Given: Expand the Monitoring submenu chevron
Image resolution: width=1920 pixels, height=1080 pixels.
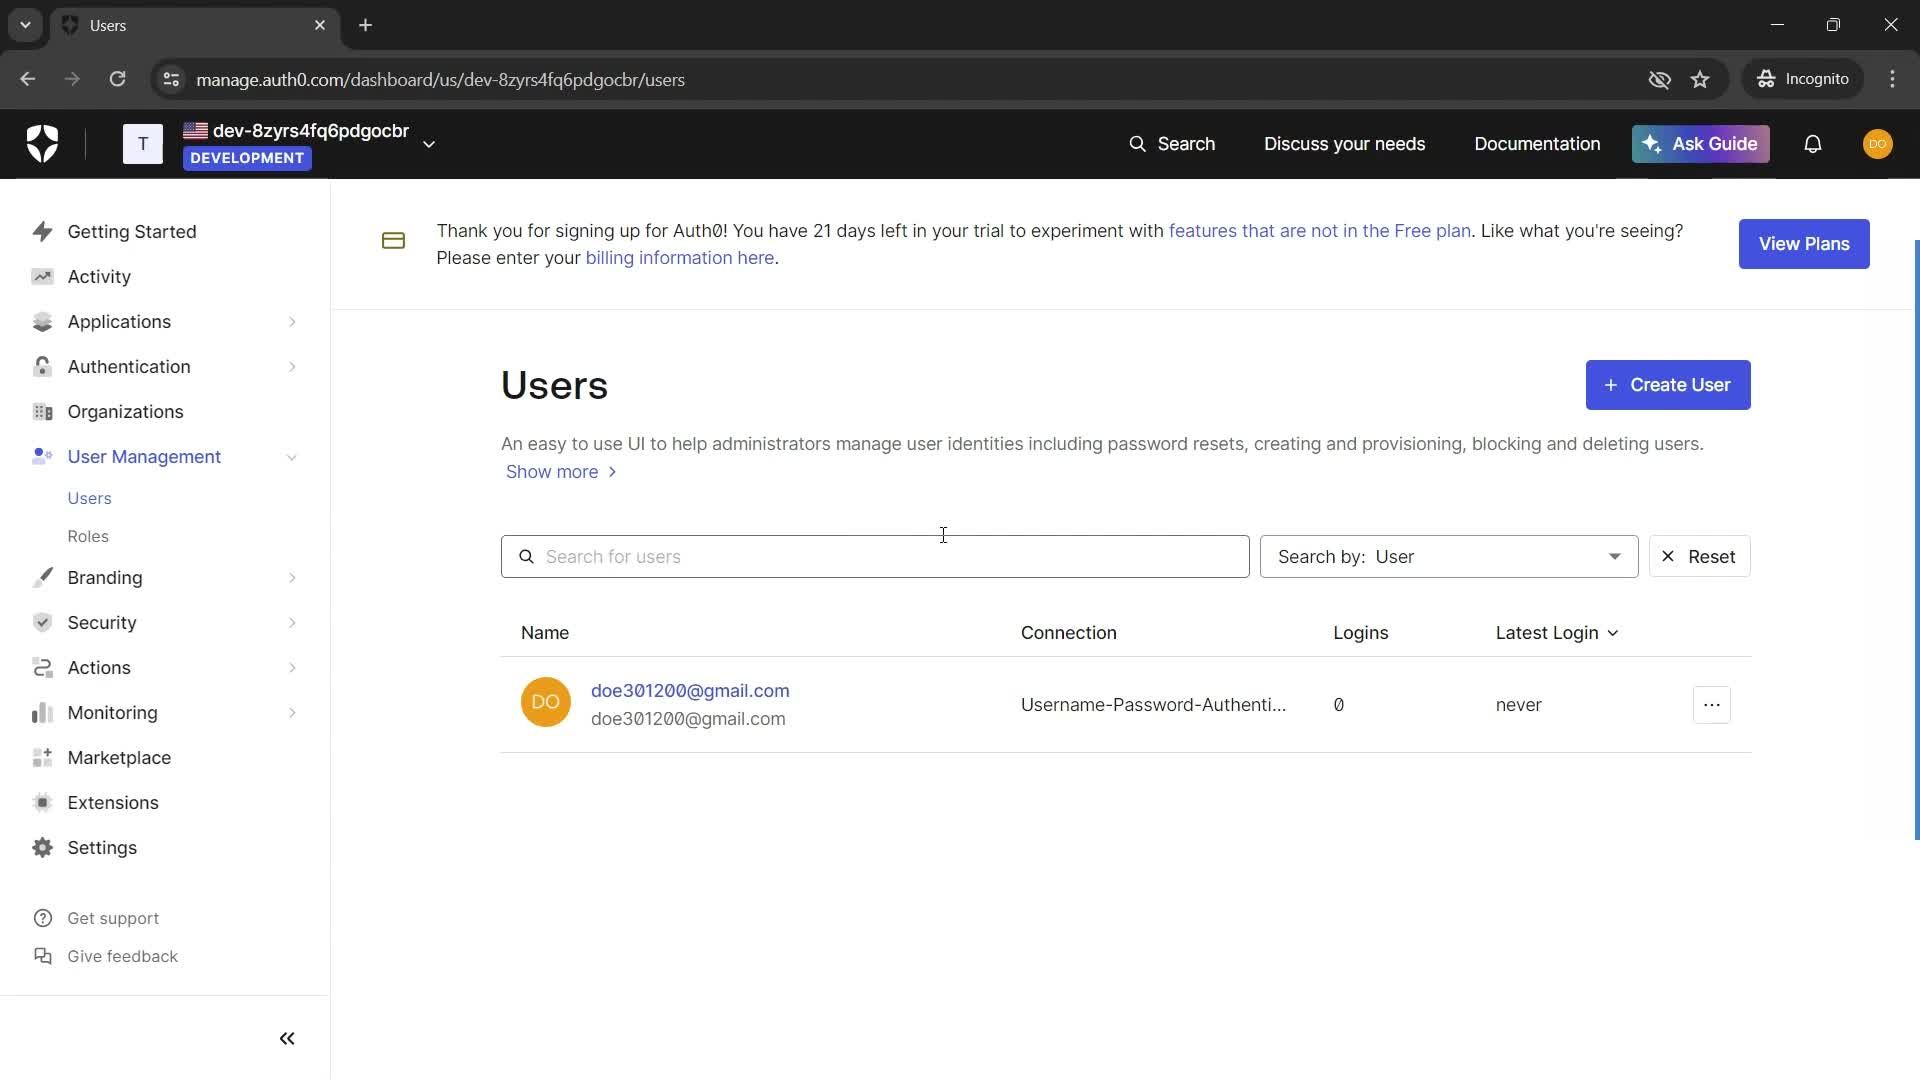Looking at the screenshot, I should pos(292,712).
